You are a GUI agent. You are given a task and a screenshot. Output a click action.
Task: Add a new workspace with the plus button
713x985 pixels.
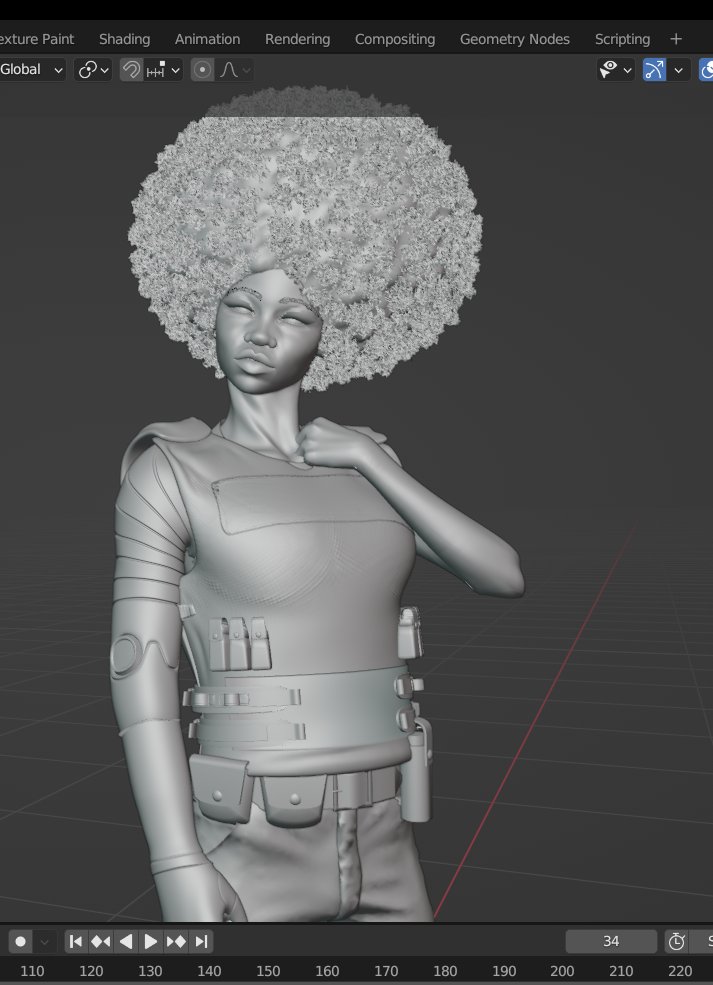[676, 39]
